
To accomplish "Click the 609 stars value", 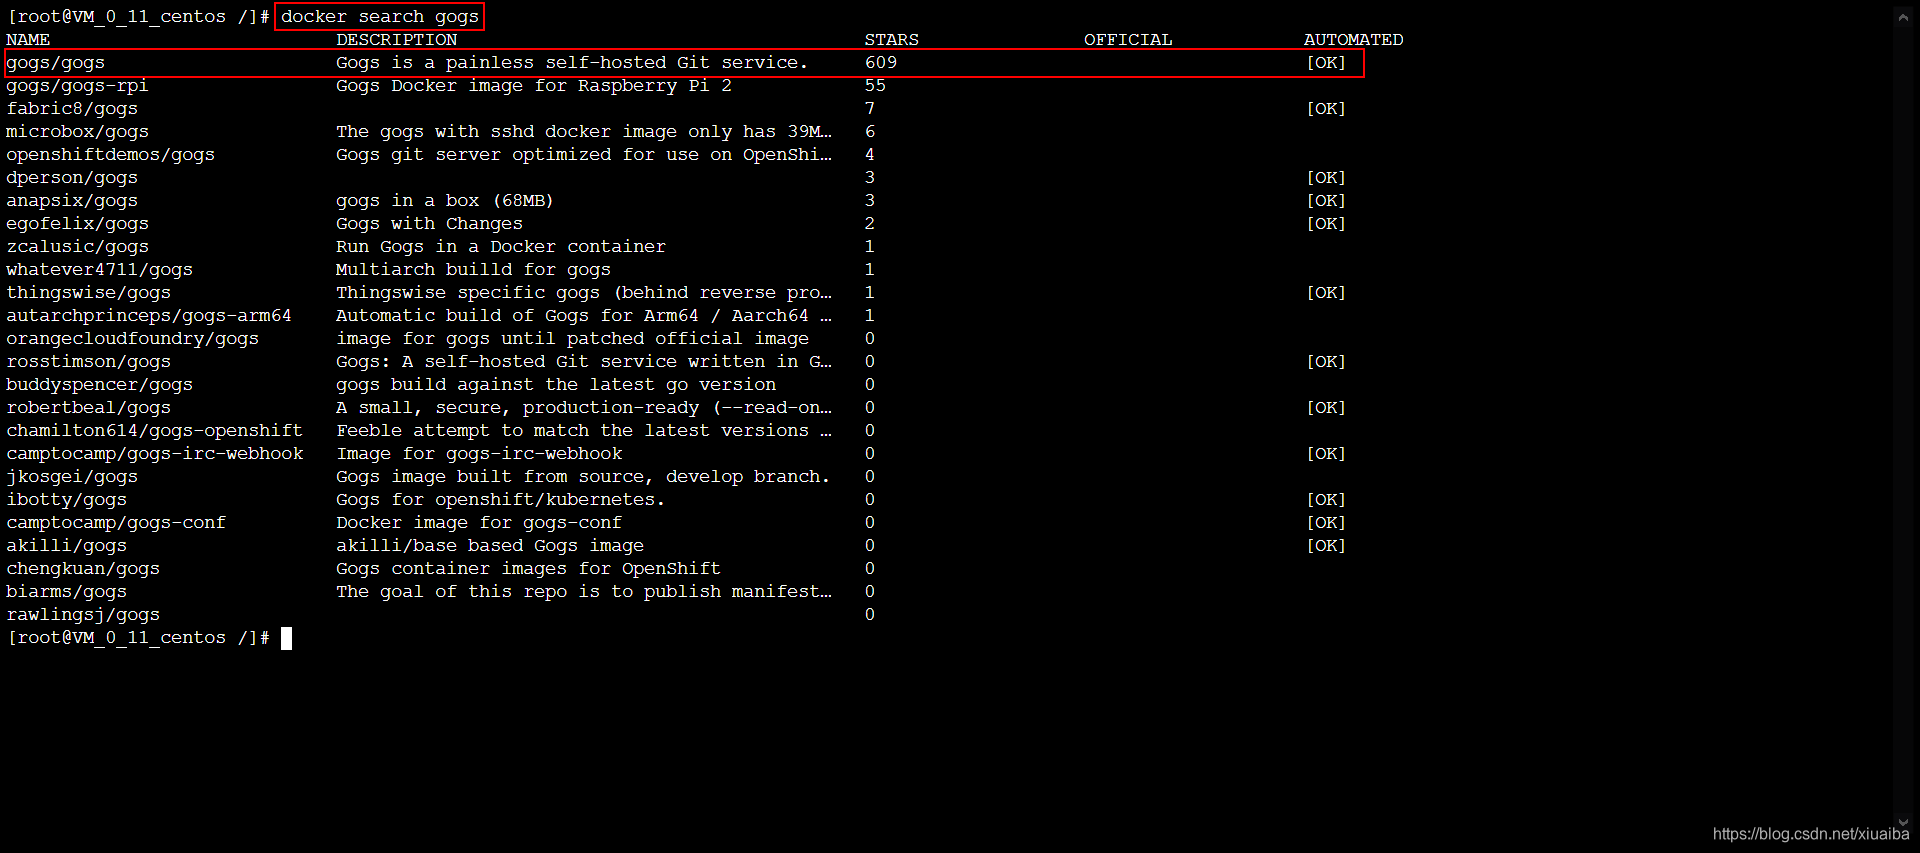I will coord(881,63).
